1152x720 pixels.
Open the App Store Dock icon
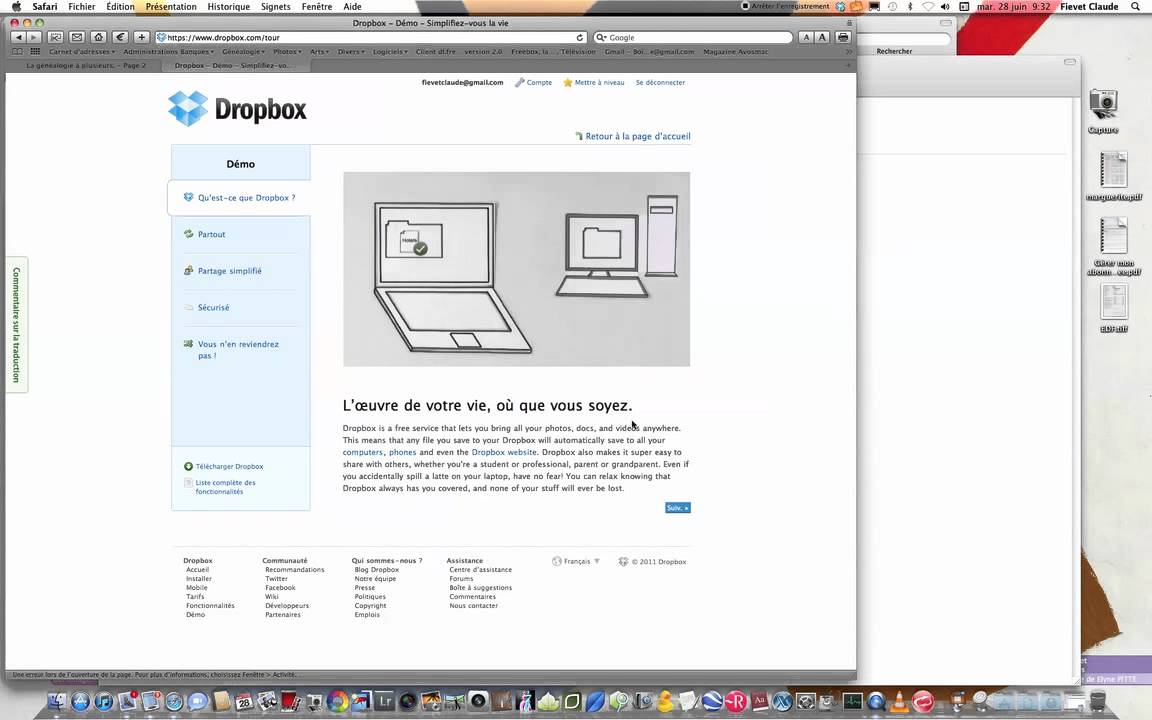tap(80, 702)
